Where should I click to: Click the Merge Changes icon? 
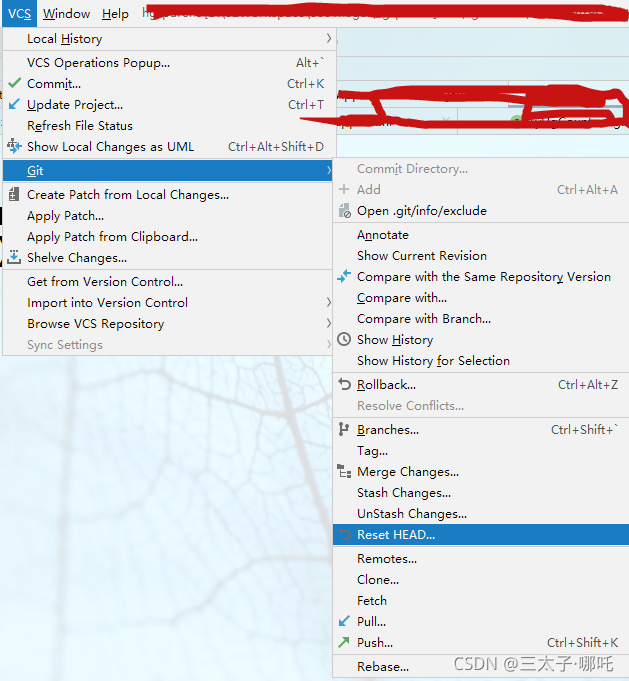click(x=344, y=471)
